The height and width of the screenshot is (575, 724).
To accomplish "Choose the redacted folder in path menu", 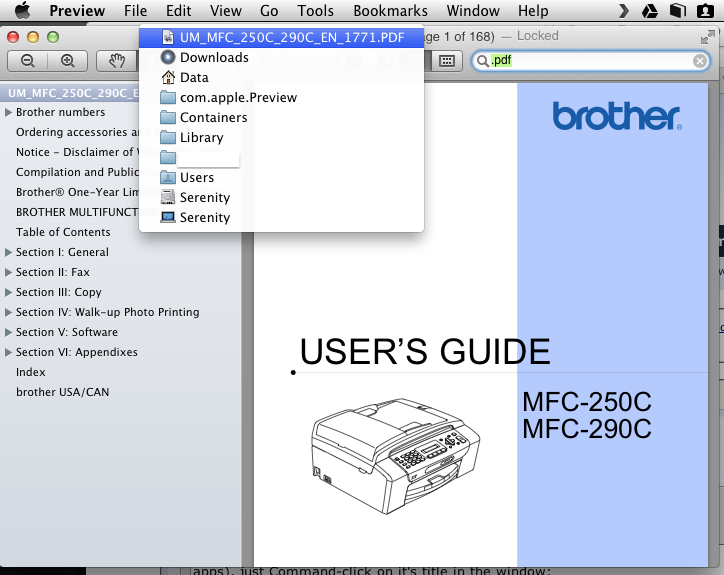I will point(281,157).
